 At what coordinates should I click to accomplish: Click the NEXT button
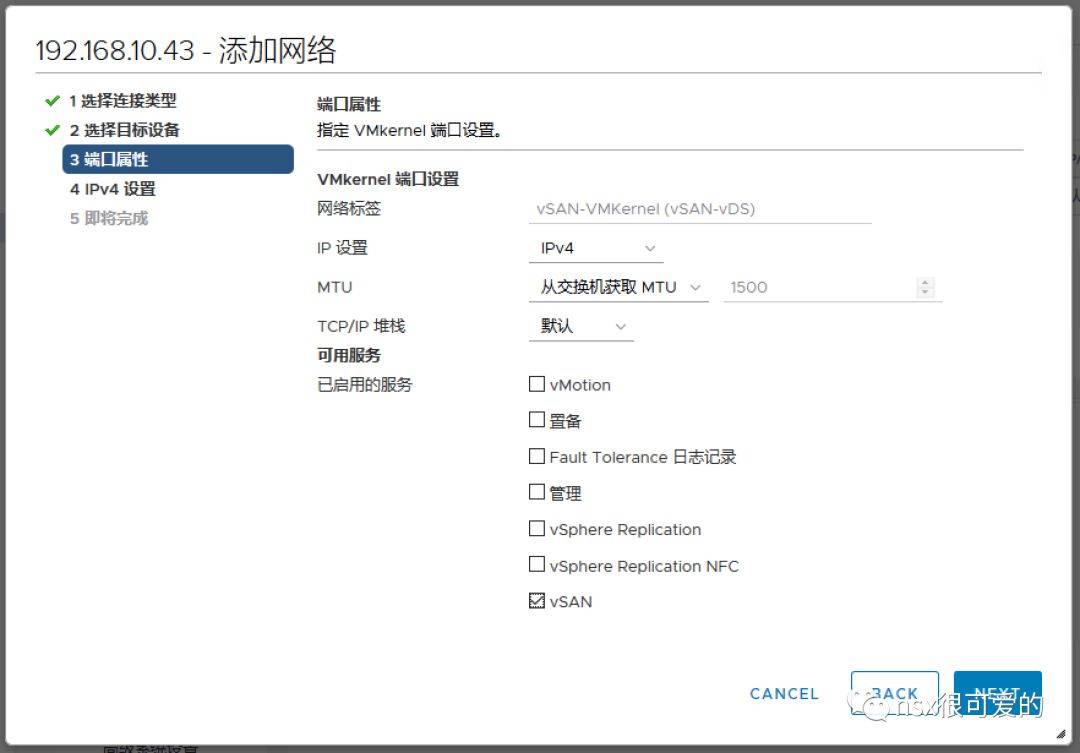click(997, 693)
